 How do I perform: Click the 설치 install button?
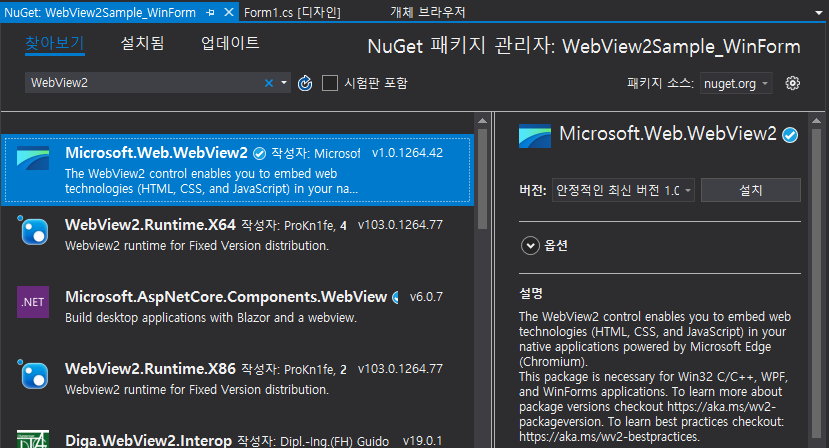click(751, 190)
